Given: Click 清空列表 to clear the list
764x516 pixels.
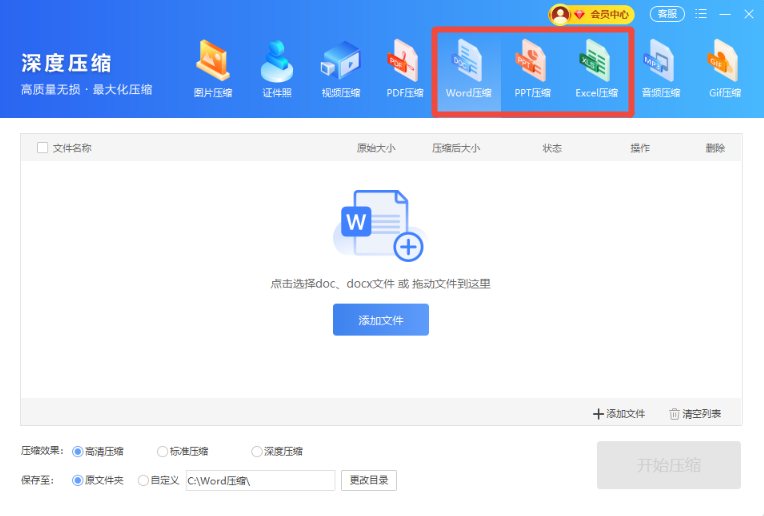Looking at the screenshot, I should point(695,414).
